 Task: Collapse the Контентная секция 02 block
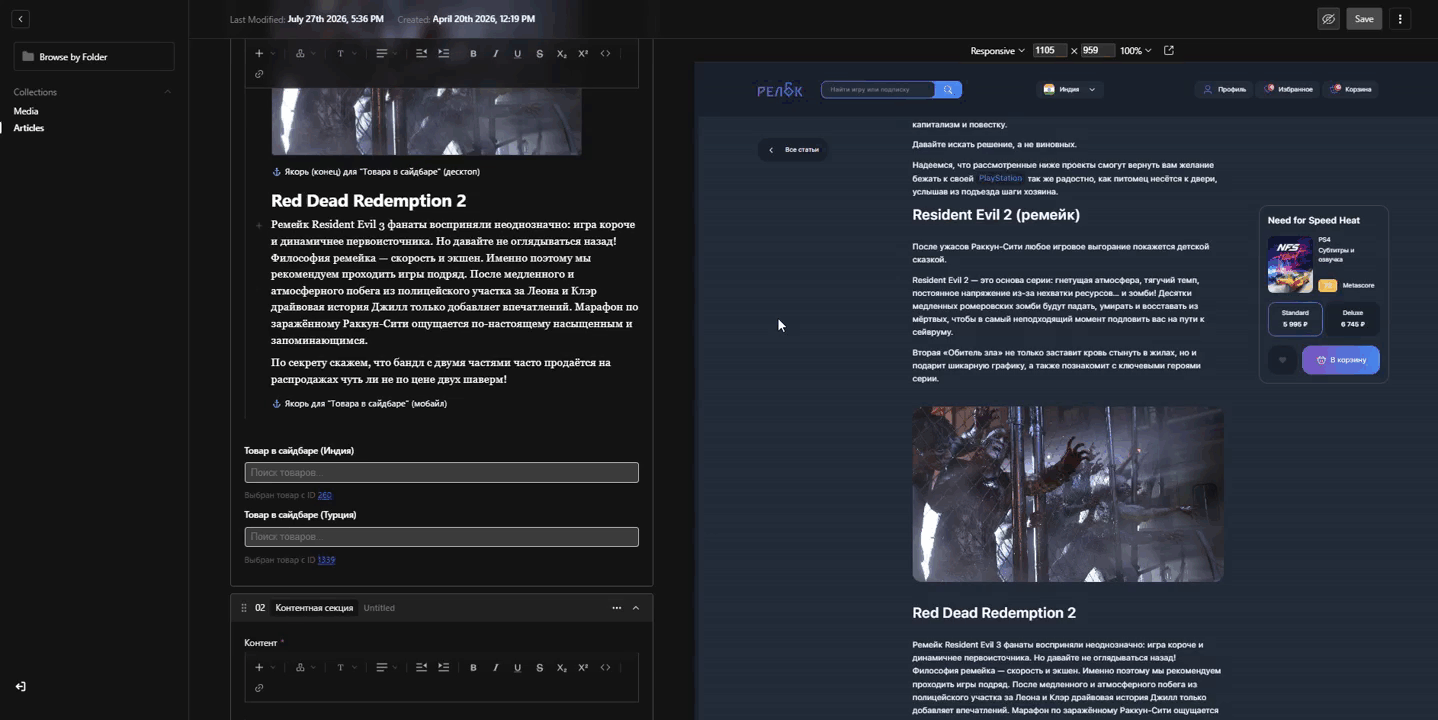pos(636,608)
